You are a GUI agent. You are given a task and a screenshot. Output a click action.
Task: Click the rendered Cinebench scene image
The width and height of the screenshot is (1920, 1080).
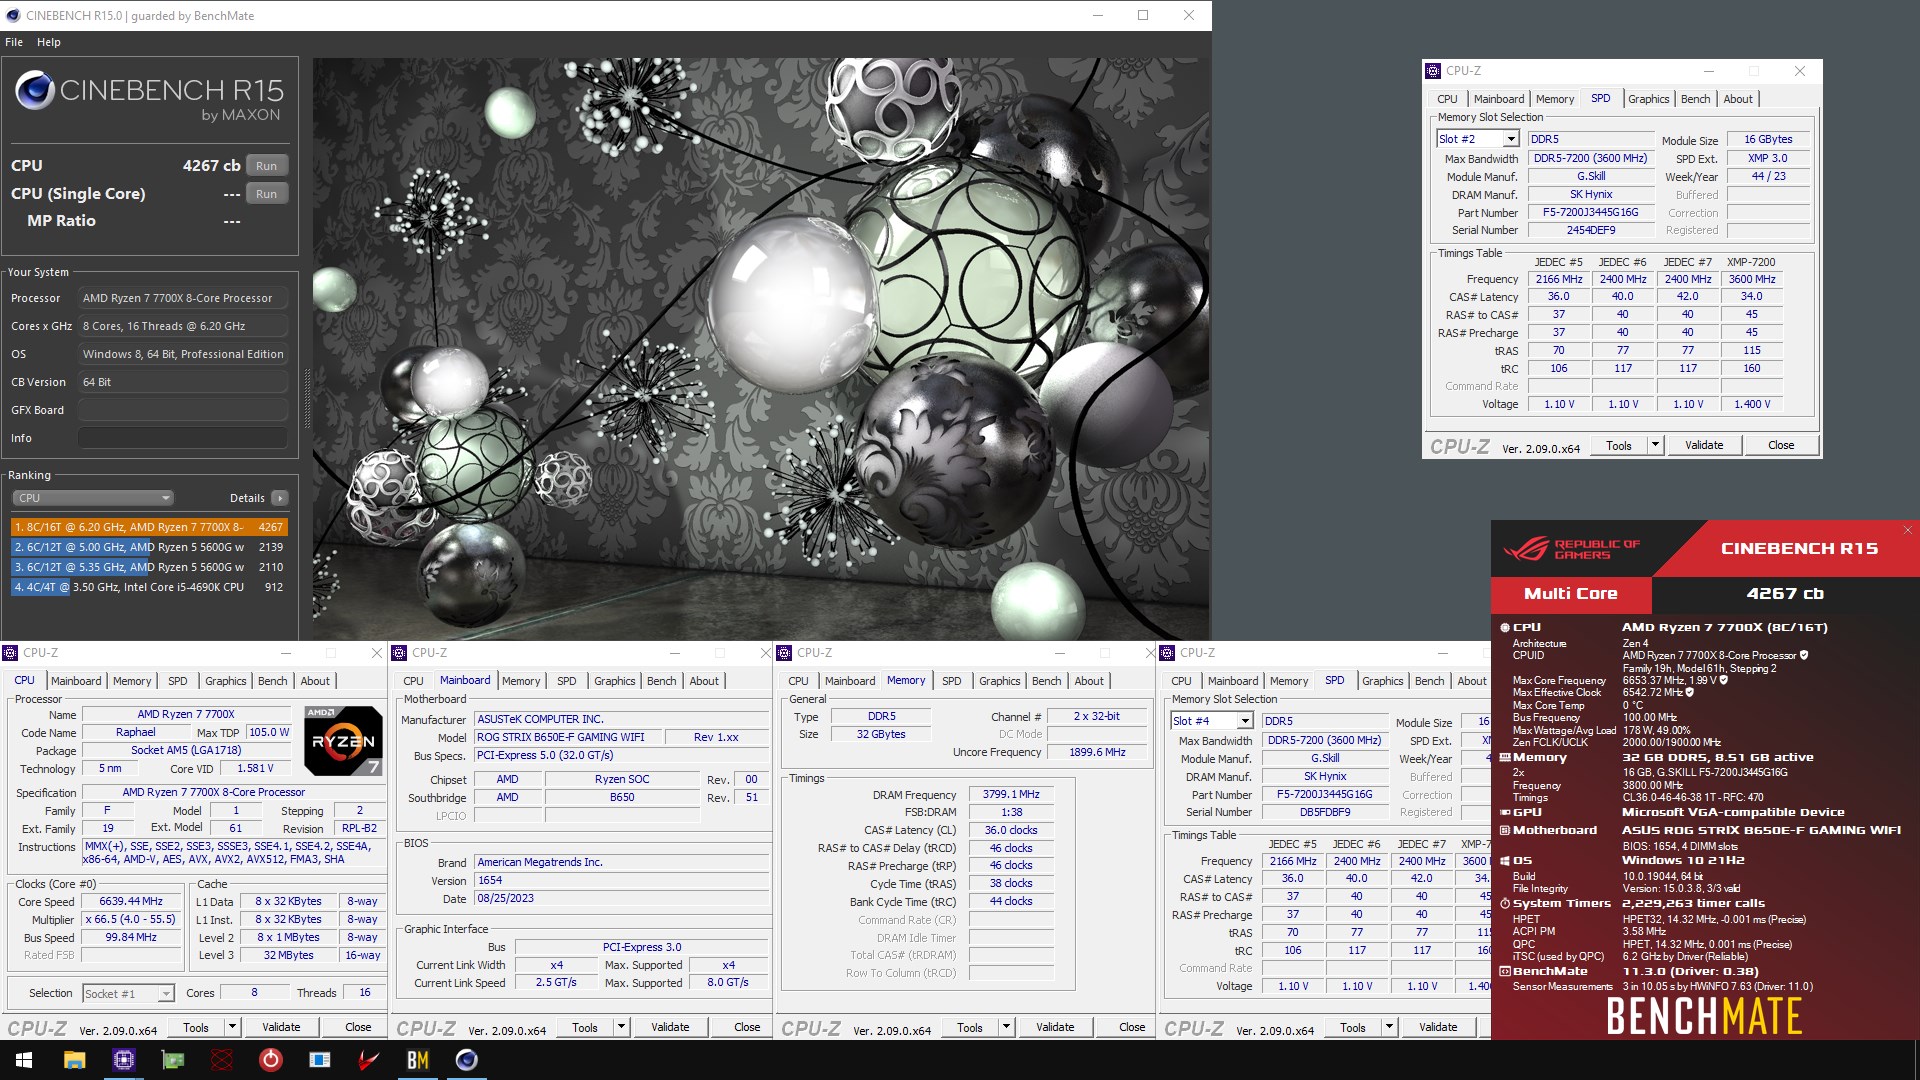coord(761,348)
